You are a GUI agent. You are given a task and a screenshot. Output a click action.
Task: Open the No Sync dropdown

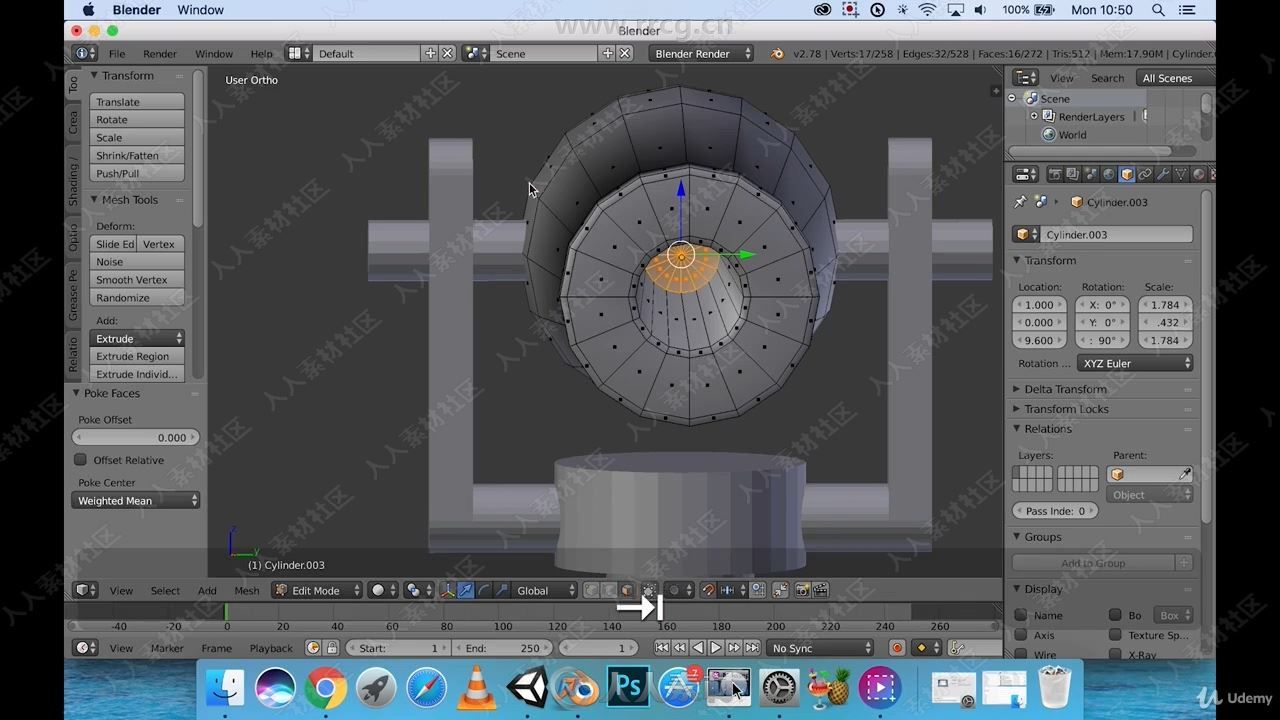tap(820, 648)
